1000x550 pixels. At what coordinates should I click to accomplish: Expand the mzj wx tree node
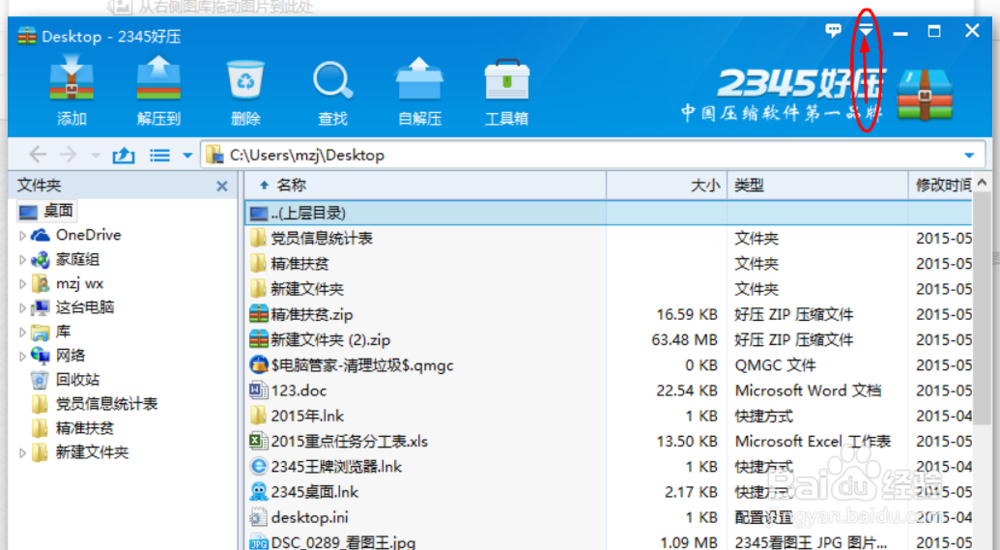pos(22,284)
